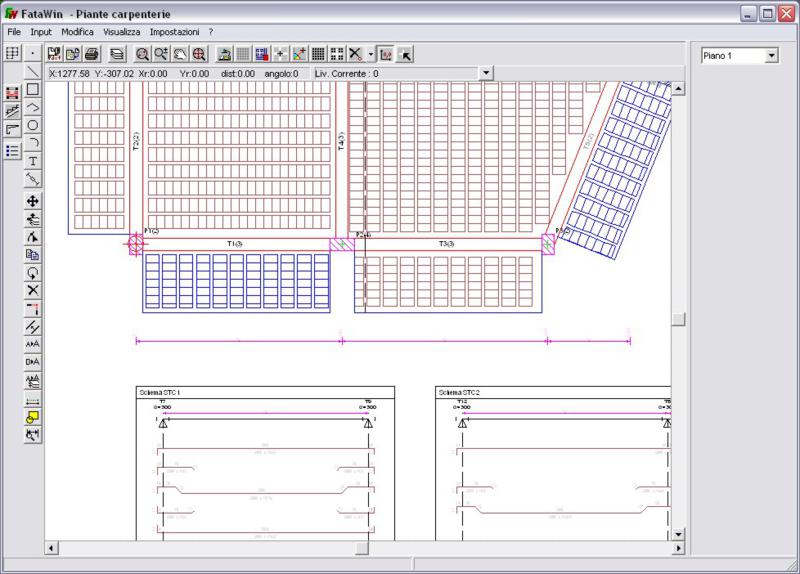The height and width of the screenshot is (574, 800).
Task: Click the table grid icon at top left
Action: point(12,53)
